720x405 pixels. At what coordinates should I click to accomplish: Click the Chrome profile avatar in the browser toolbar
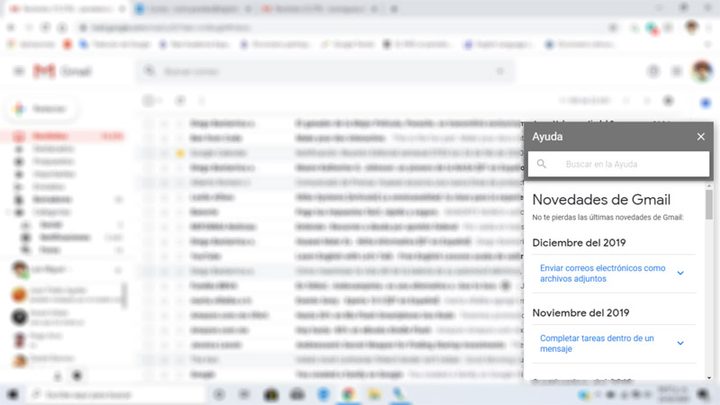691,28
